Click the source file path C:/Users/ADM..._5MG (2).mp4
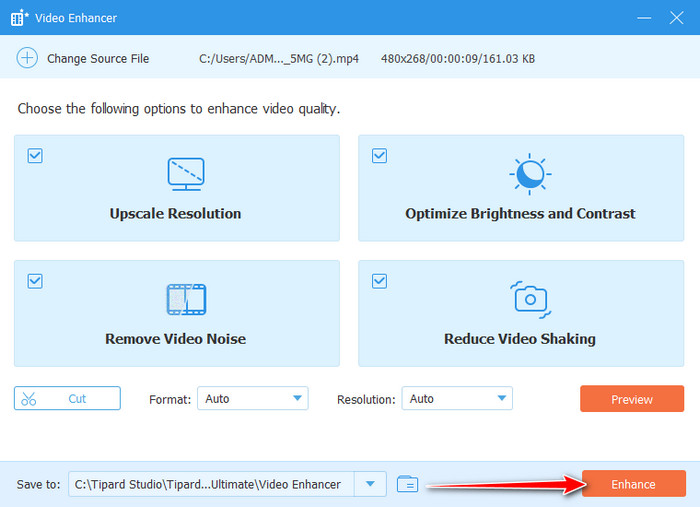 (279, 58)
